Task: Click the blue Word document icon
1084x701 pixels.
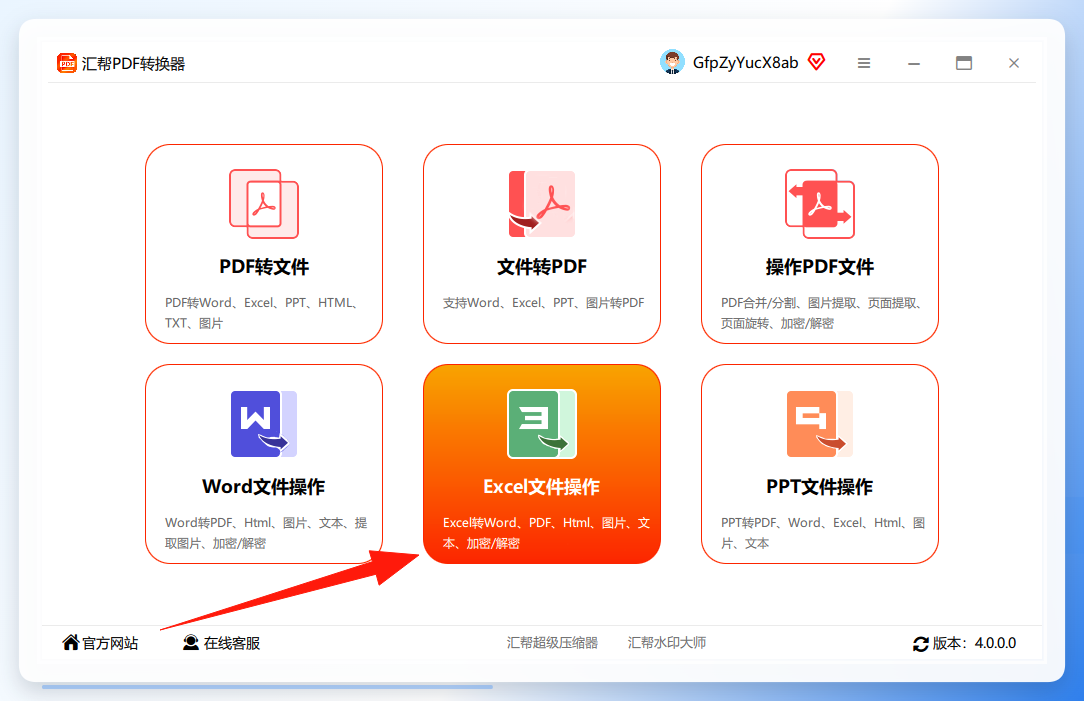Action: [x=264, y=424]
